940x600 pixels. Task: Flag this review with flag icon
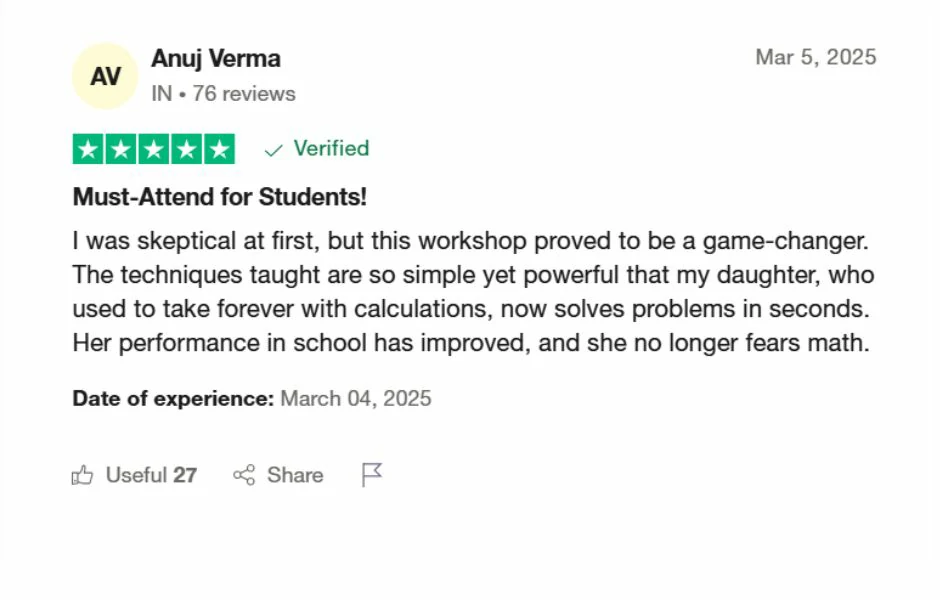[x=372, y=475]
